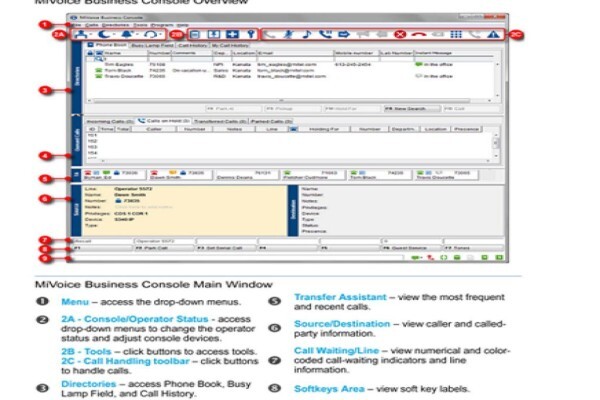600x400 pixels.
Task: Open the dropdown arrow beside the moon icon
Action: tap(114, 34)
